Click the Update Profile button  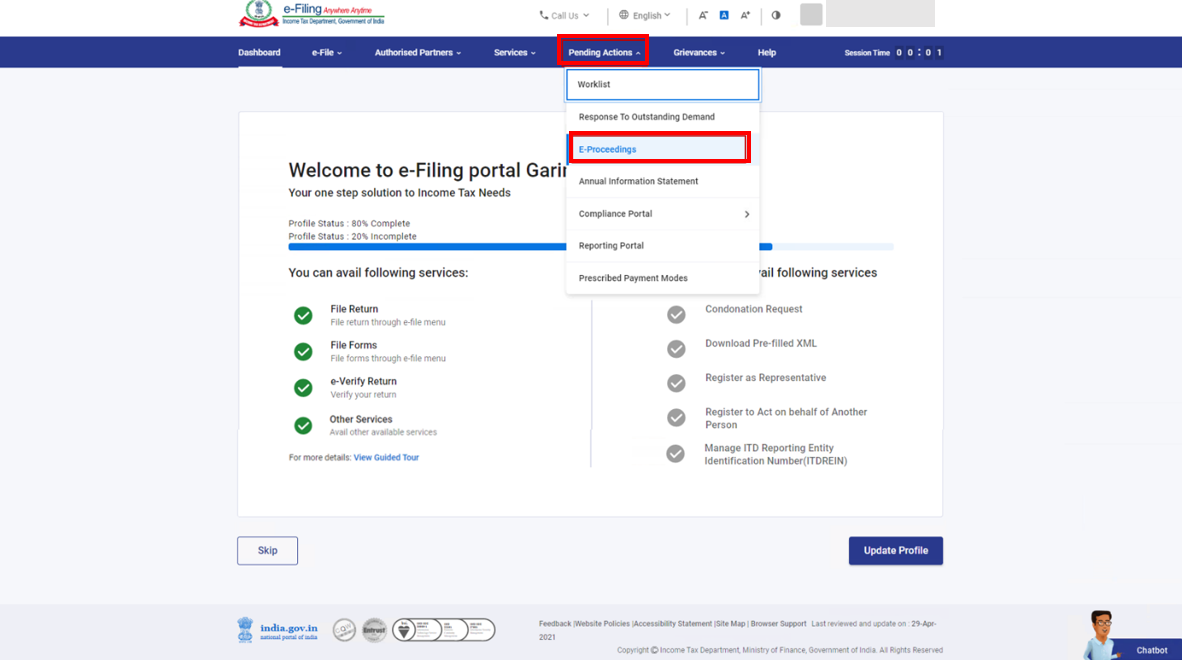pyautogui.click(x=895, y=551)
